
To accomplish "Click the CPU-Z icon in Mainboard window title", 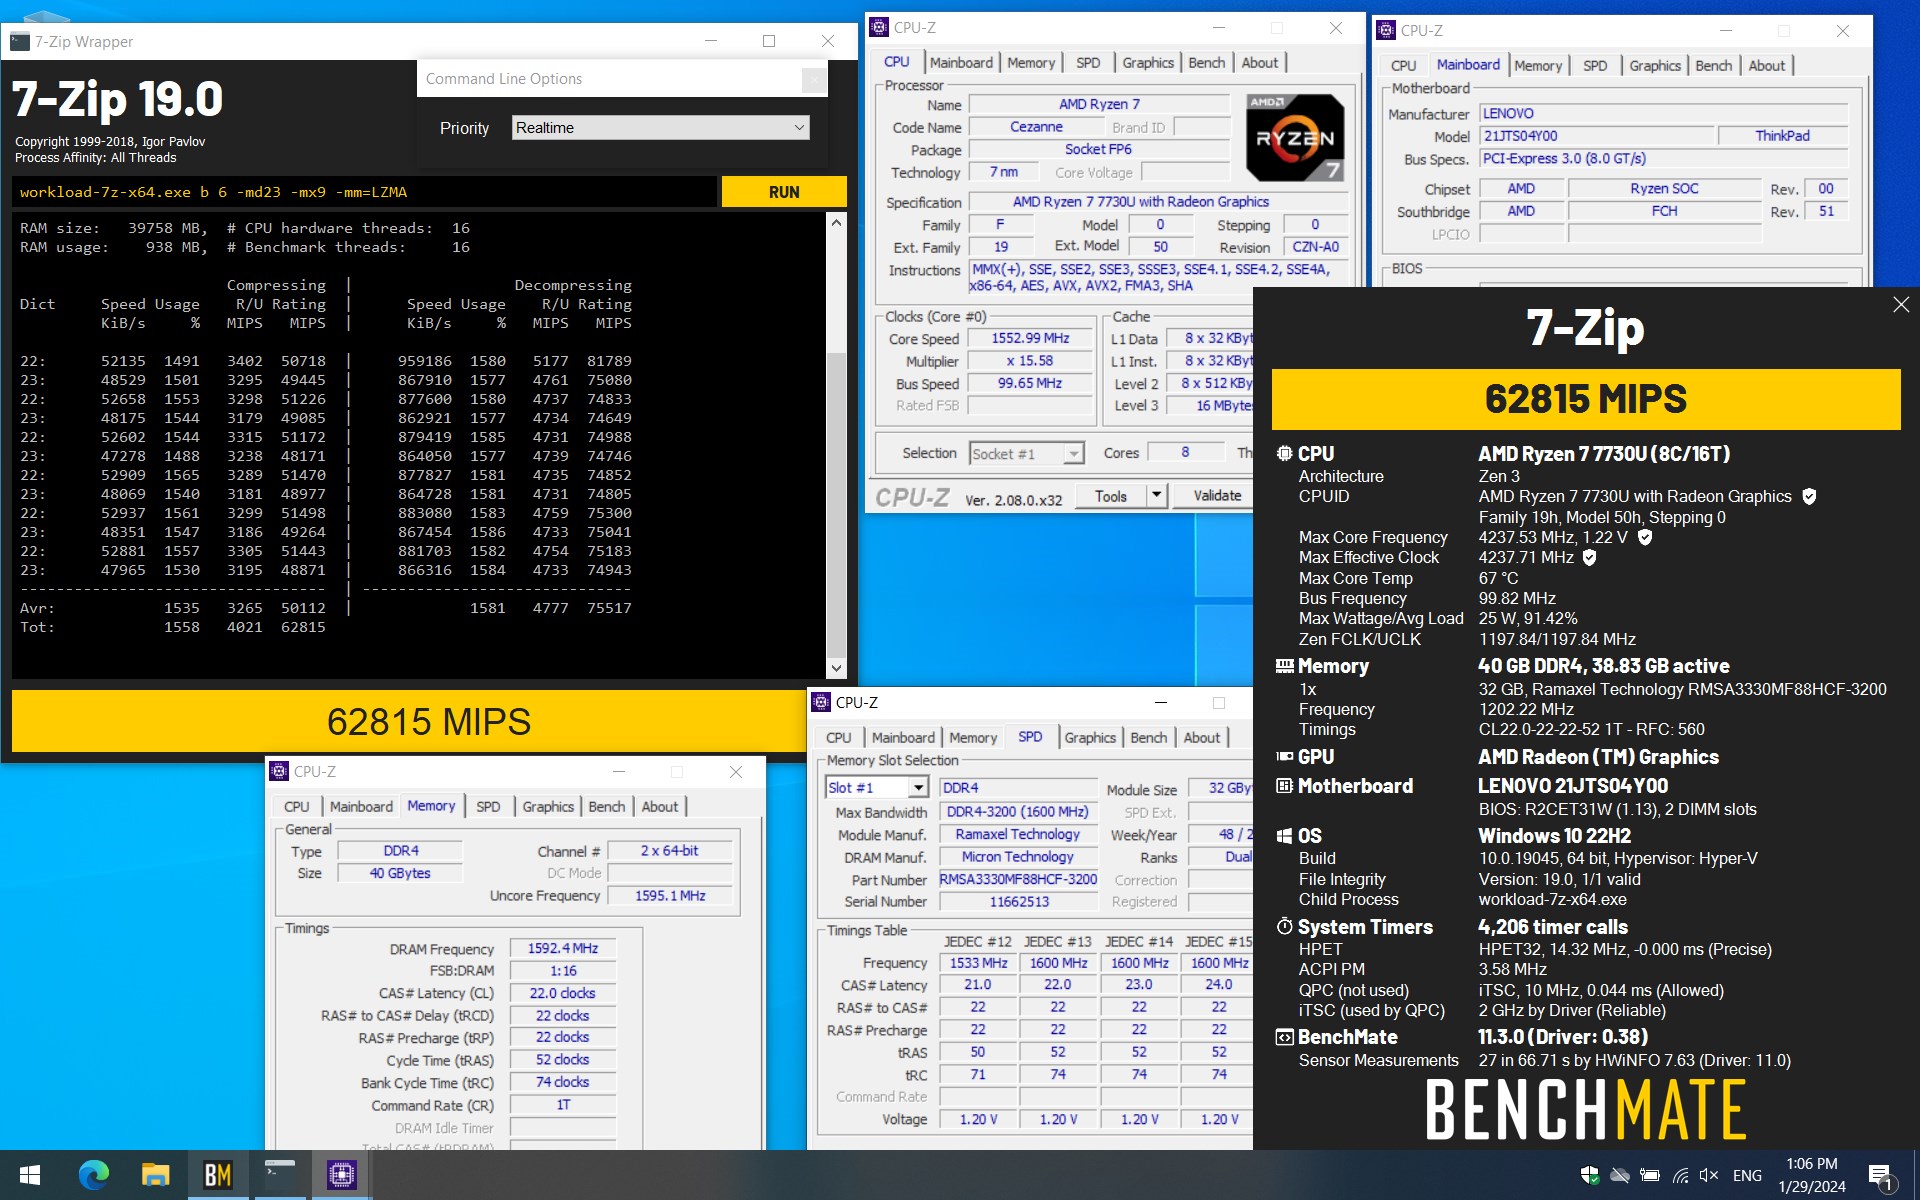I will pos(1385,30).
